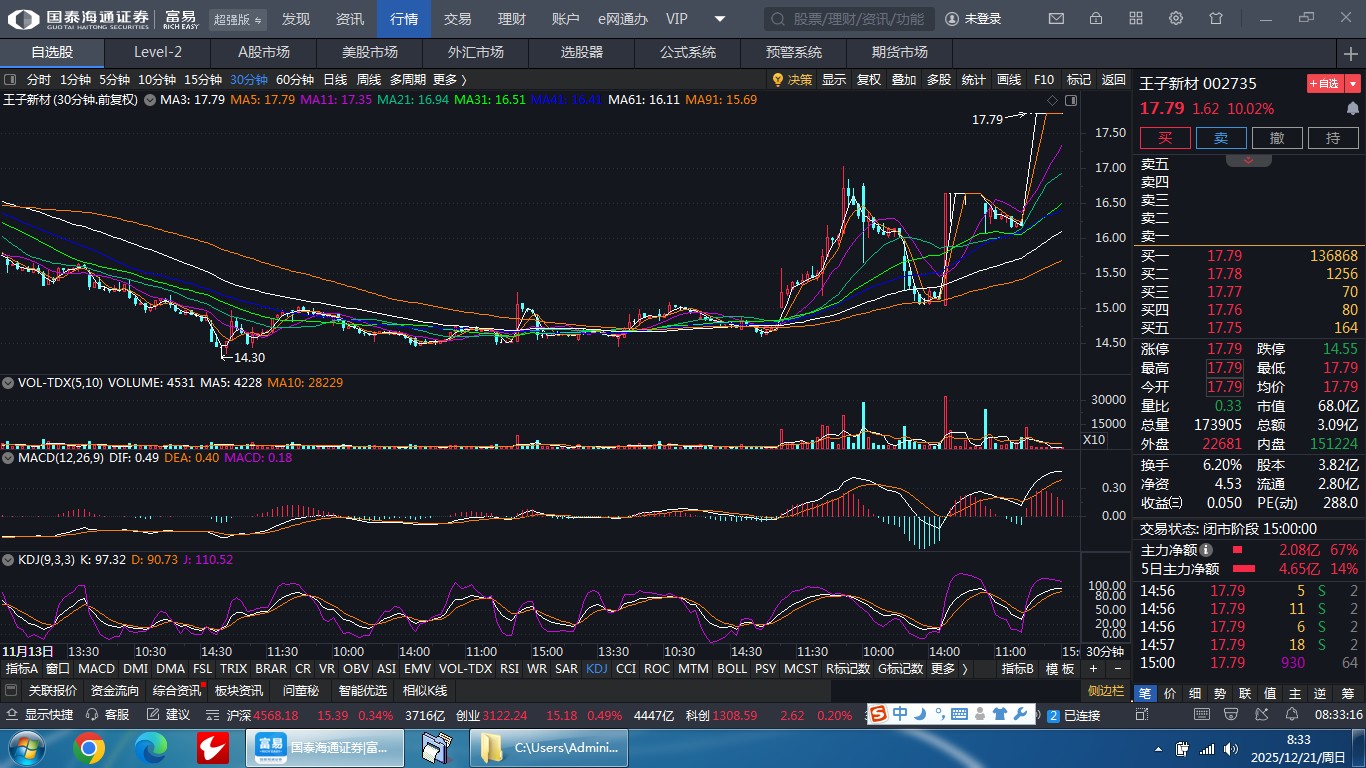Toggle the left panel icon beside 分时
The image size is (1366, 768).
pyautogui.click(x=10, y=79)
